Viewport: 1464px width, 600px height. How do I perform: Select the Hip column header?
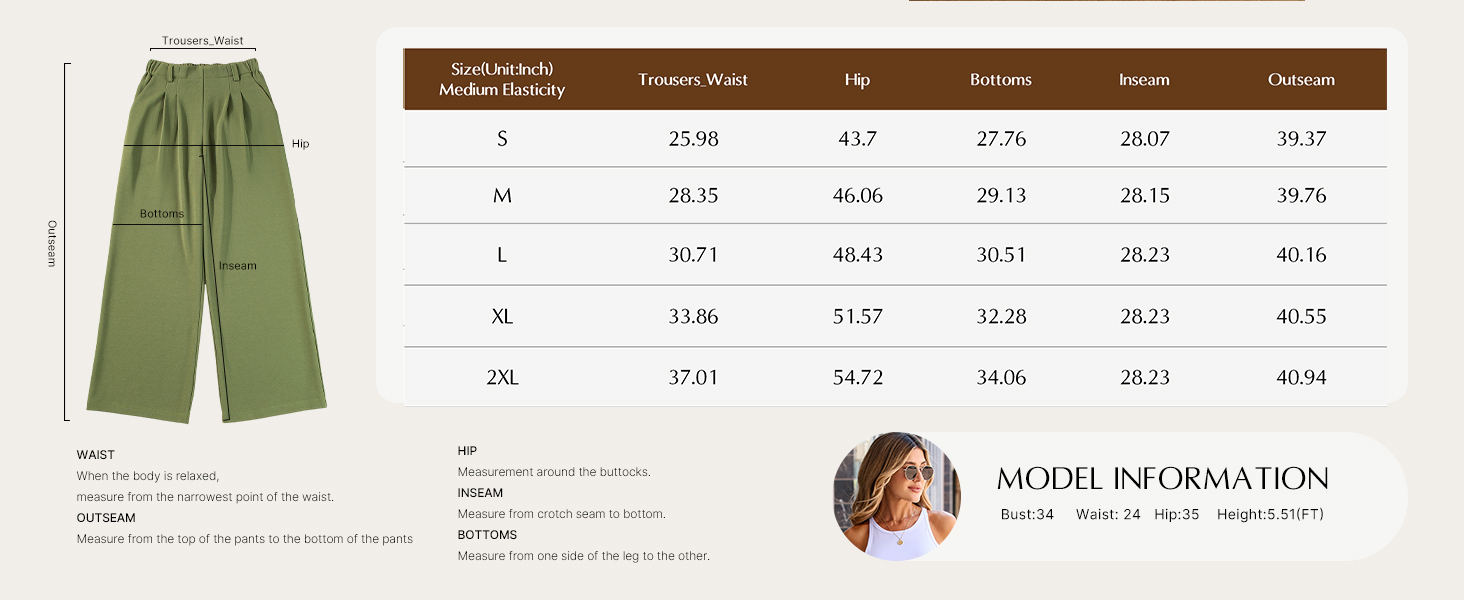click(x=857, y=80)
